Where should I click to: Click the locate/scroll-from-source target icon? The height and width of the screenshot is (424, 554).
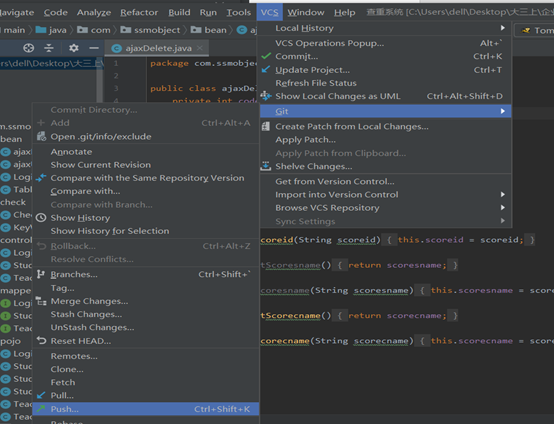[29, 48]
